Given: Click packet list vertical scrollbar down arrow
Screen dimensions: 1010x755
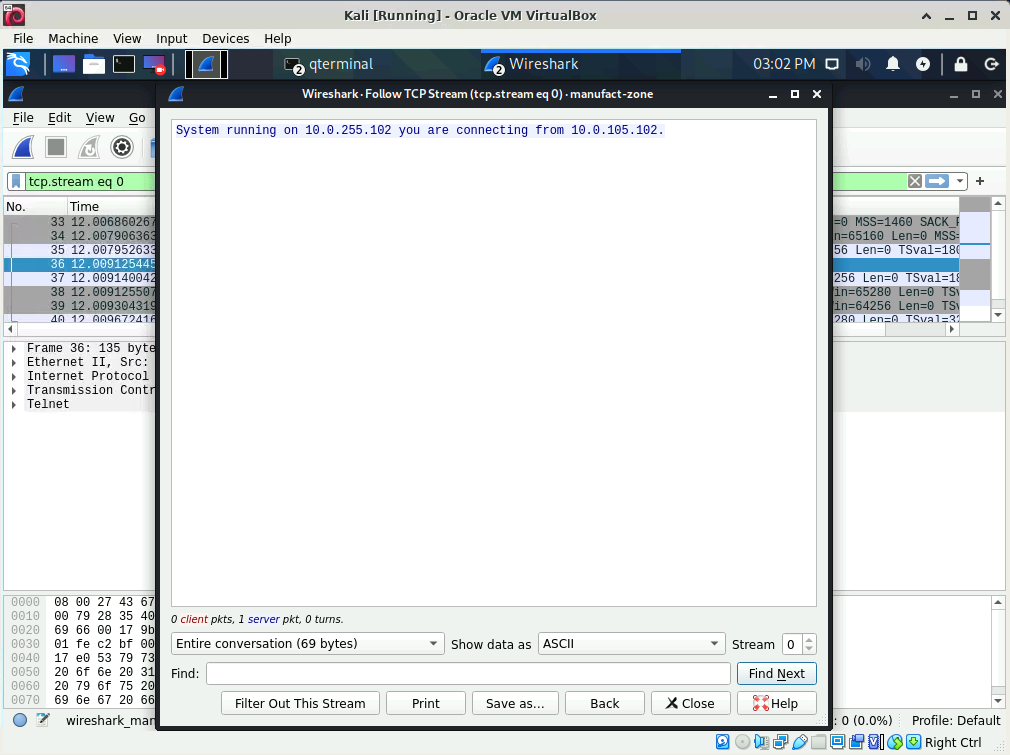Looking at the screenshot, I should coord(998,315).
